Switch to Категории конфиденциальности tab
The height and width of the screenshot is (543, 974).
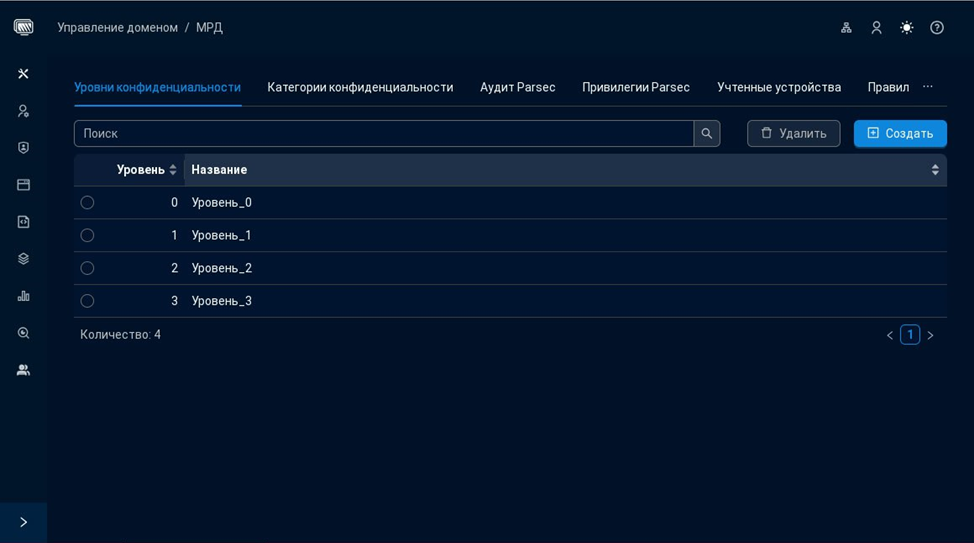point(360,87)
